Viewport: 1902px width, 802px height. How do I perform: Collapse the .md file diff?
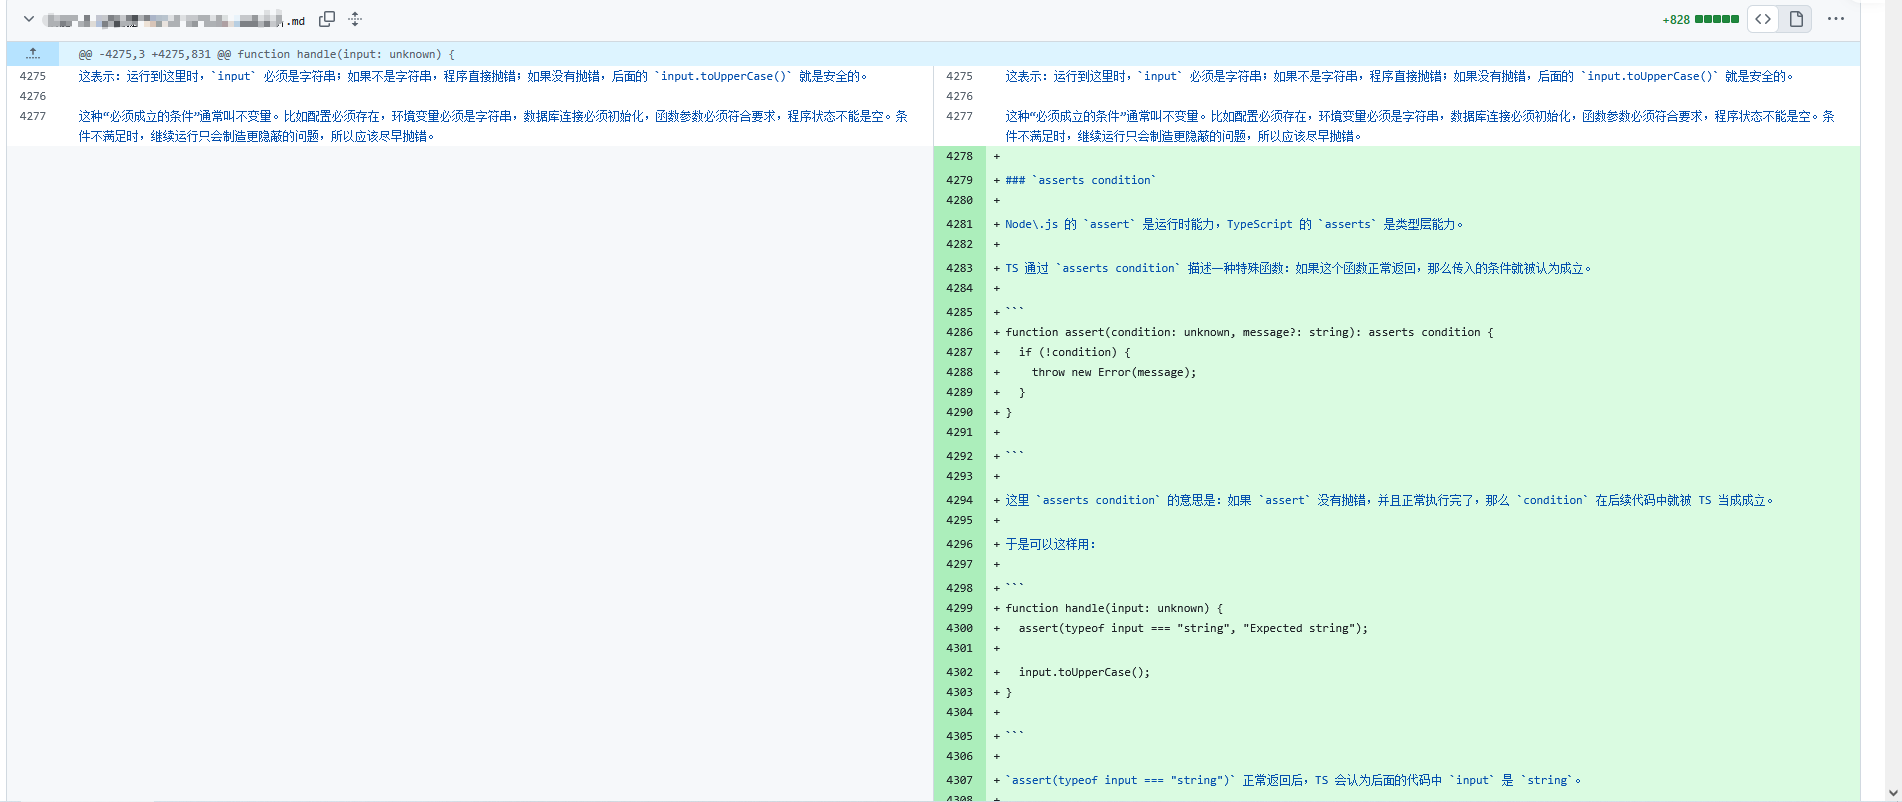tap(29, 19)
